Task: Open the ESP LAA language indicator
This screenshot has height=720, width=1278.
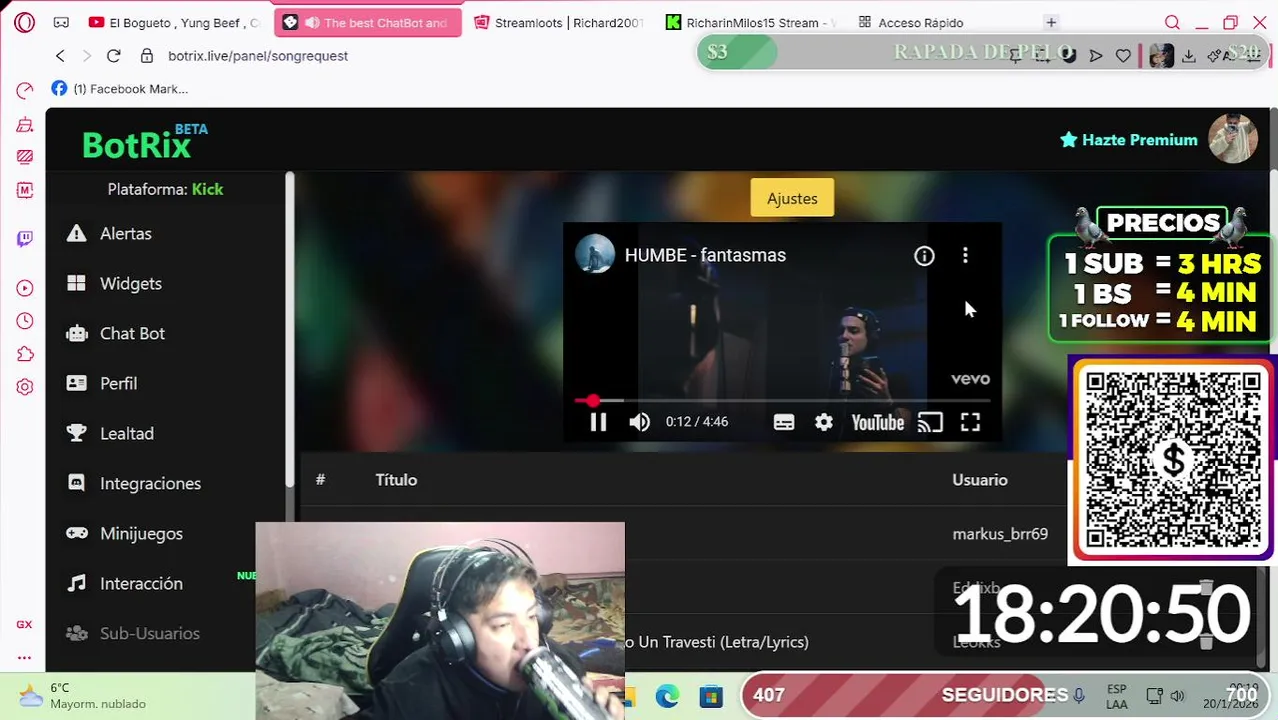Action: pyautogui.click(x=1117, y=697)
